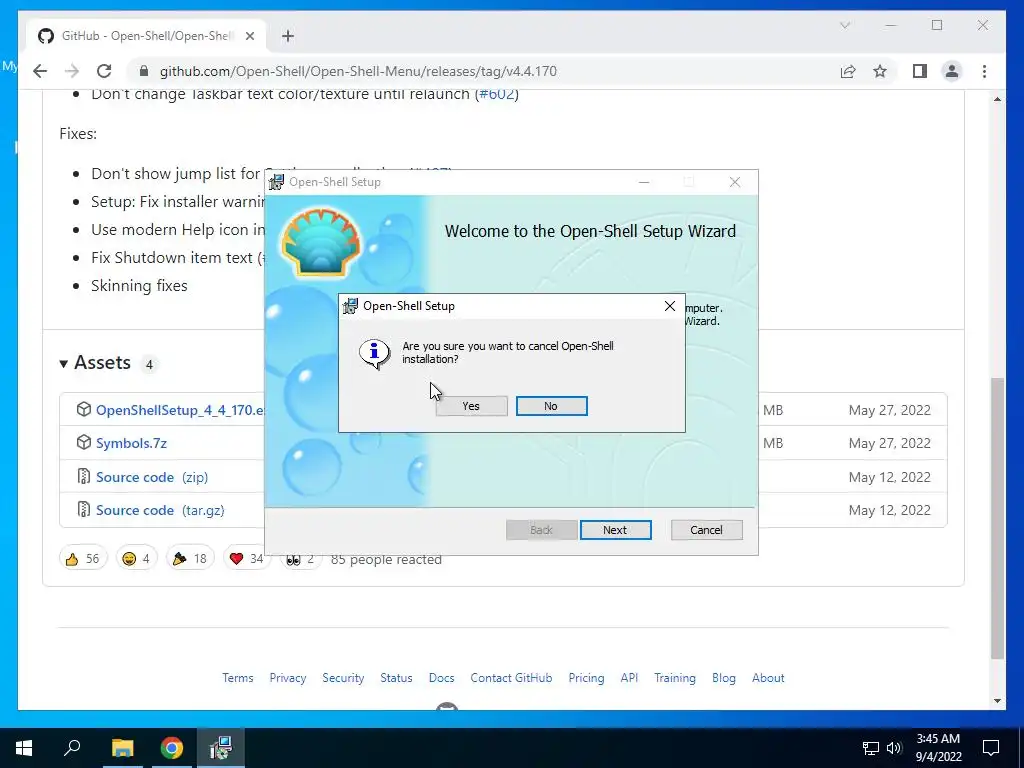Screen dimensions: 1024x768
Task: Download Source code (zip)
Action: pyautogui.click(x=152, y=477)
